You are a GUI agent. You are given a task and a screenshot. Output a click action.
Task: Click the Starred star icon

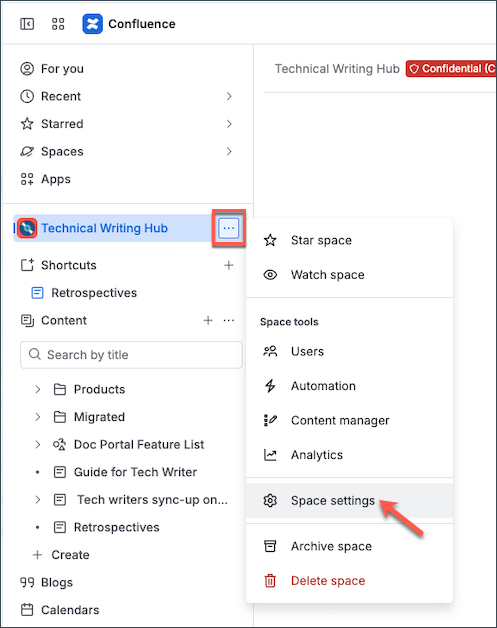pyautogui.click(x=27, y=124)
